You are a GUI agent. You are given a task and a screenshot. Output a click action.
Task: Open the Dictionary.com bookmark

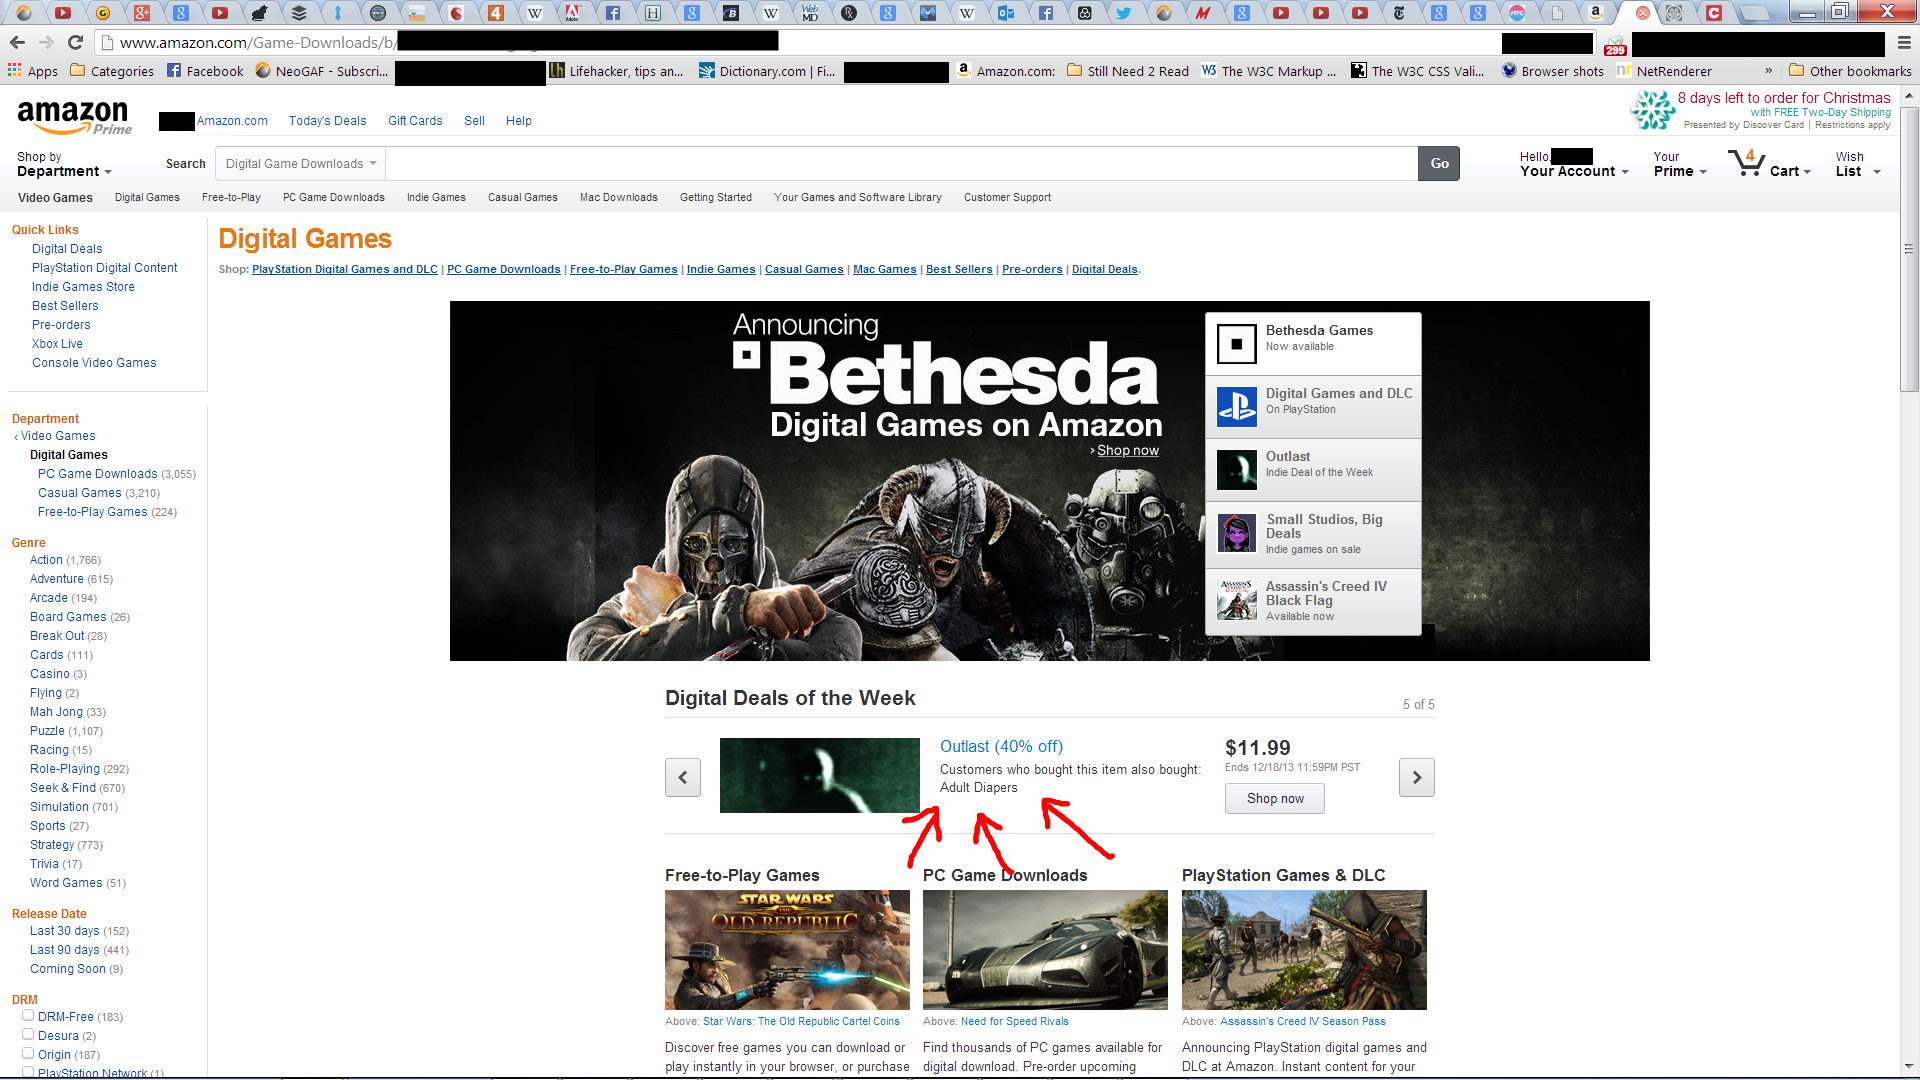tap(767, 71)
